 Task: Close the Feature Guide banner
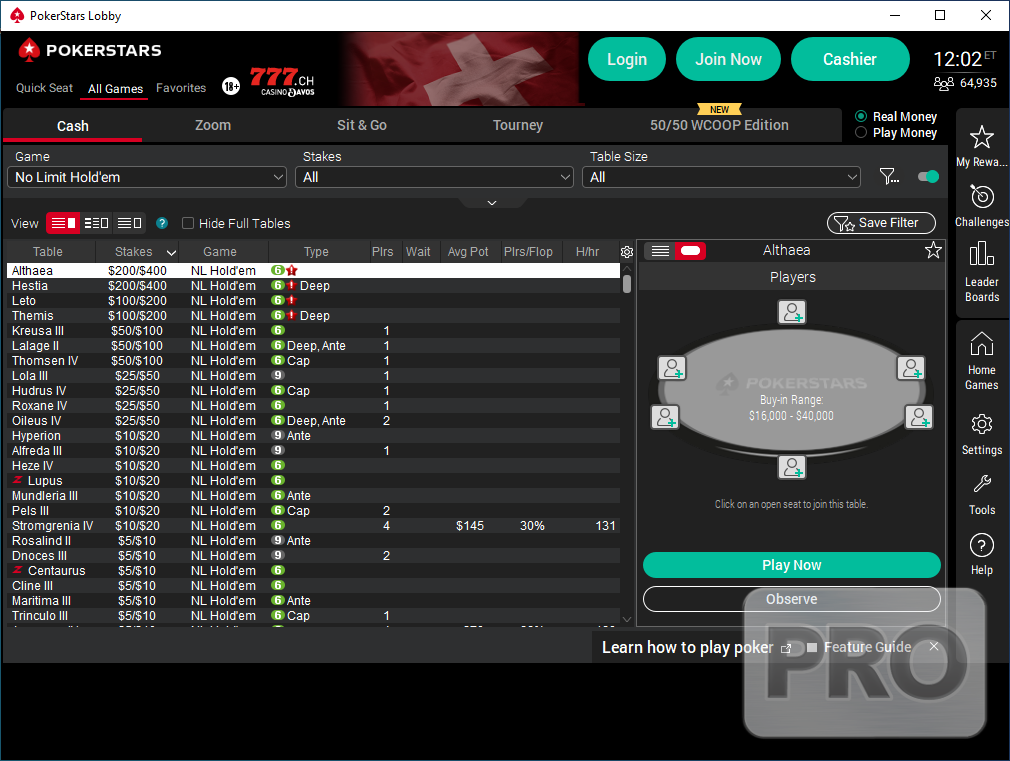pyautogui.click(x=934, y=646)
